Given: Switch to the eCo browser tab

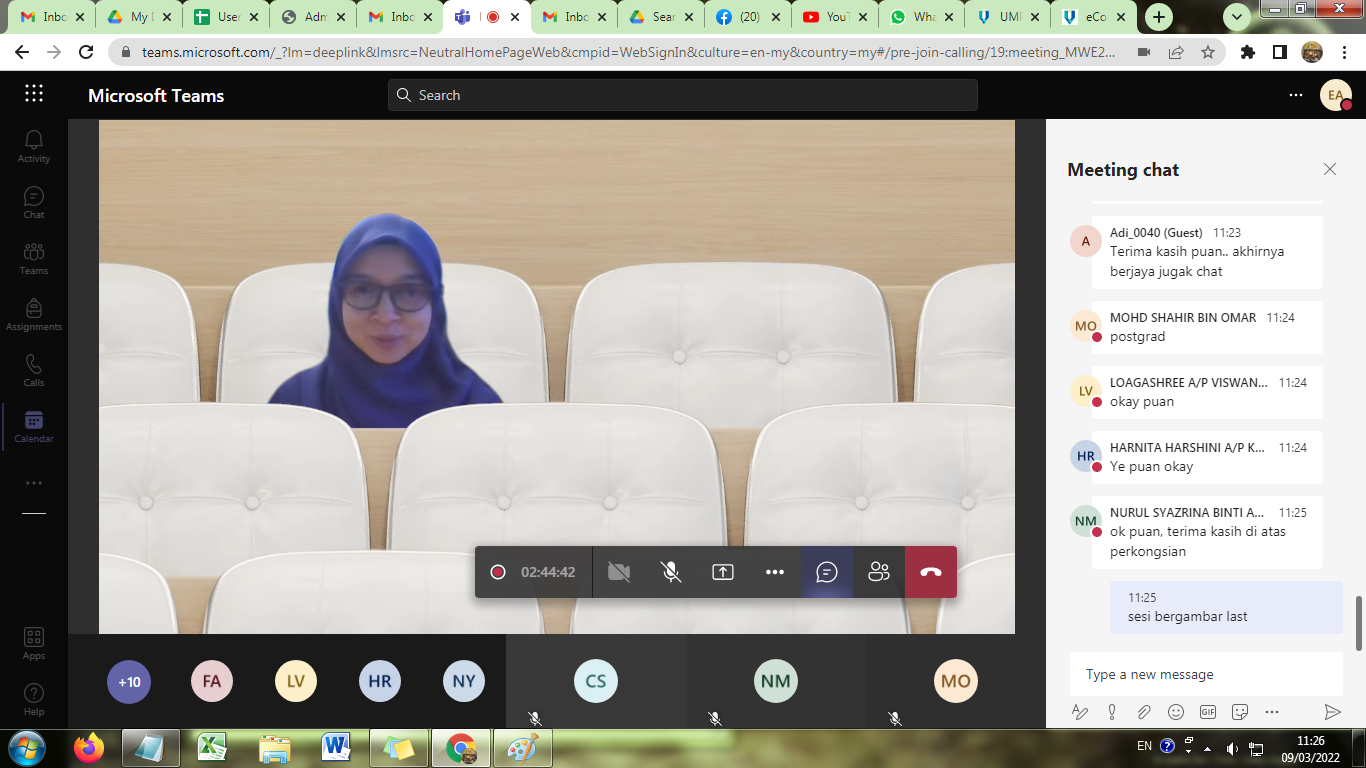Looking at the screenshot, I should 1095,17.
